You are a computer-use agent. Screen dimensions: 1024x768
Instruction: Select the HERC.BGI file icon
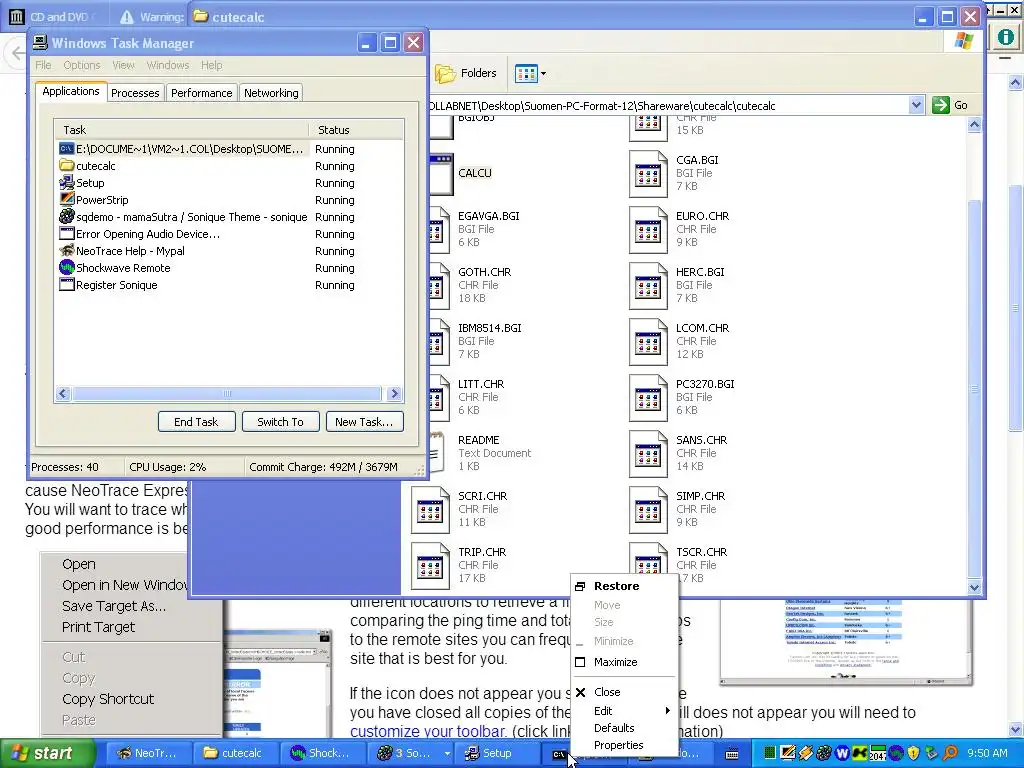click(x=648, y=285)
